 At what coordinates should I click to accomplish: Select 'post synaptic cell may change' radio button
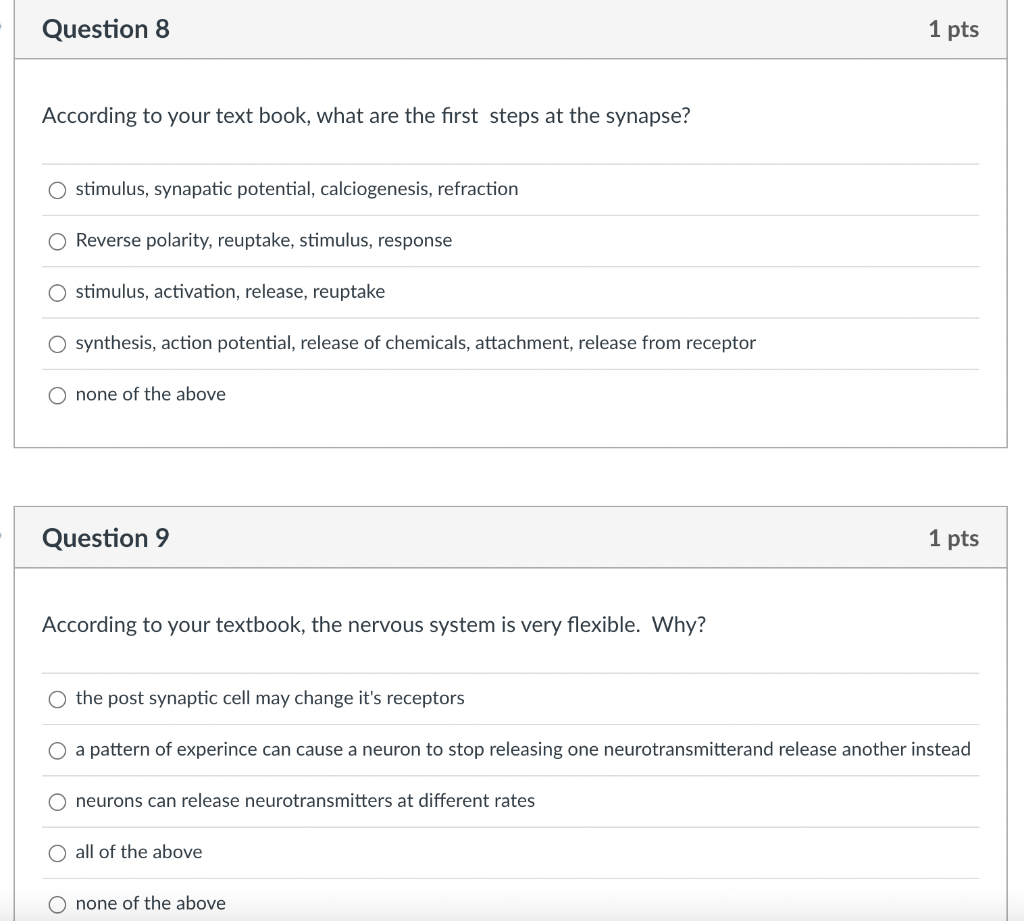pos(58,699)
